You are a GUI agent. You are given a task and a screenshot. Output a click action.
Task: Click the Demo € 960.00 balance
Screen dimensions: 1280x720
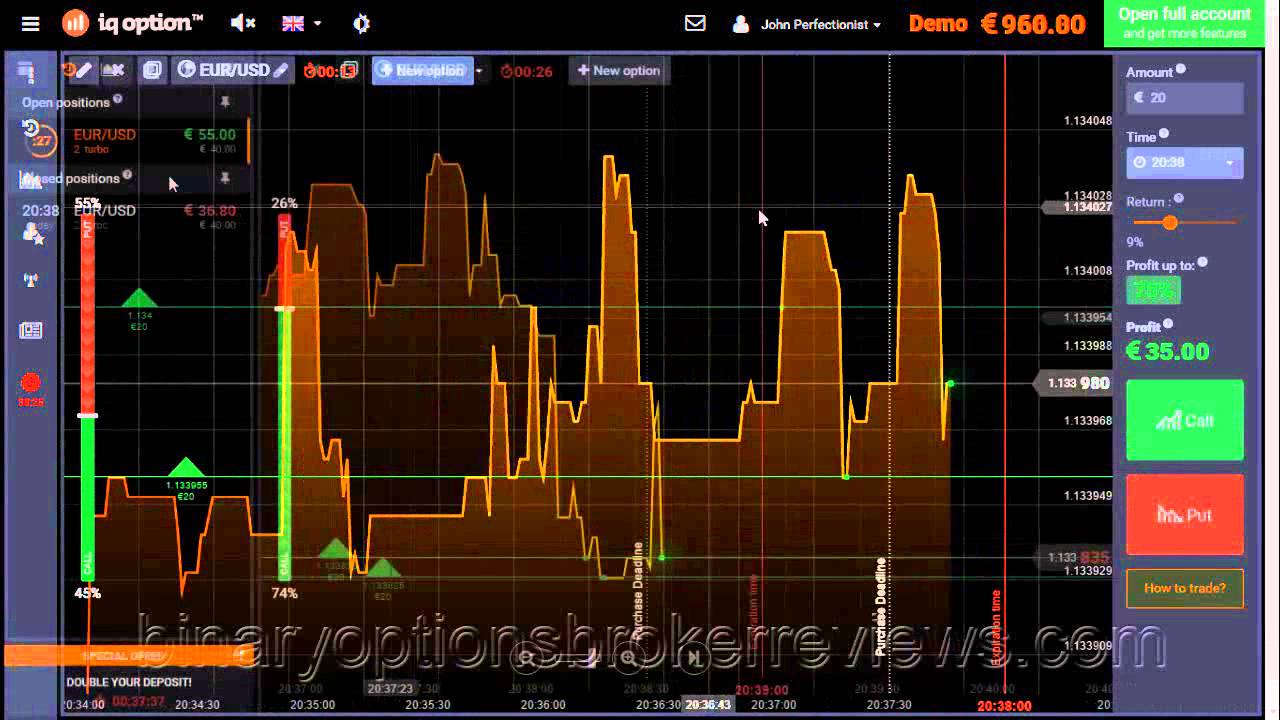pos(997,24)
